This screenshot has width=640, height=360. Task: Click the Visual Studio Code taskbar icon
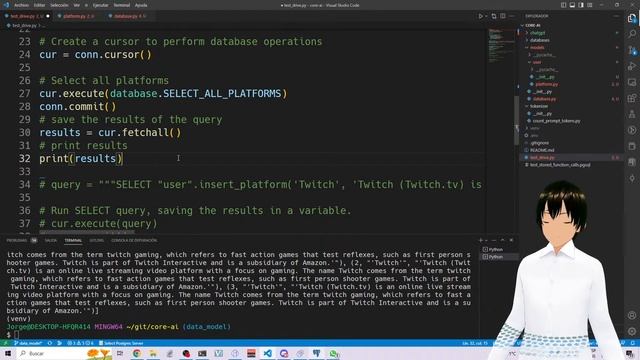point(267,353)
